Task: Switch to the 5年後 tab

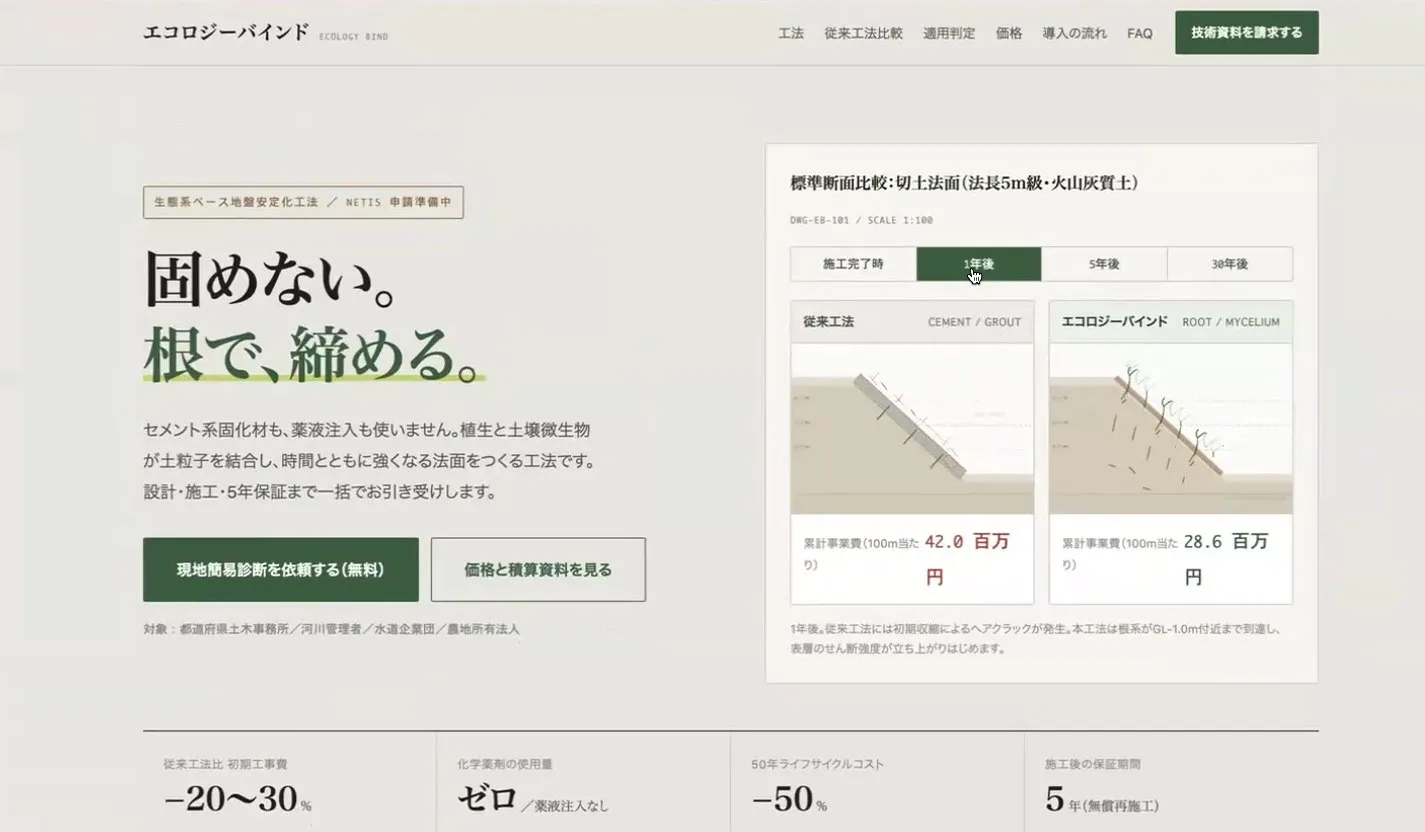Action: pos(1104,264)
